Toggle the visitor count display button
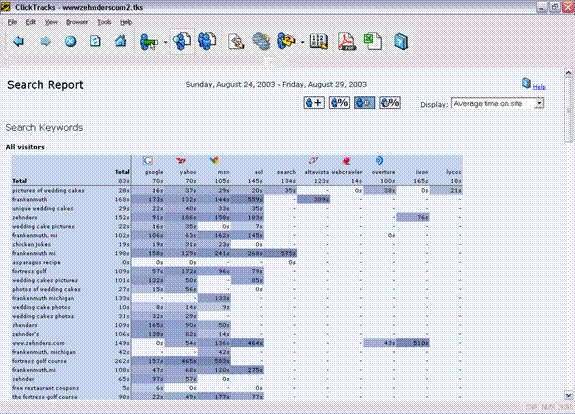Viewport: 575px width, 414px height. point(314,103)
